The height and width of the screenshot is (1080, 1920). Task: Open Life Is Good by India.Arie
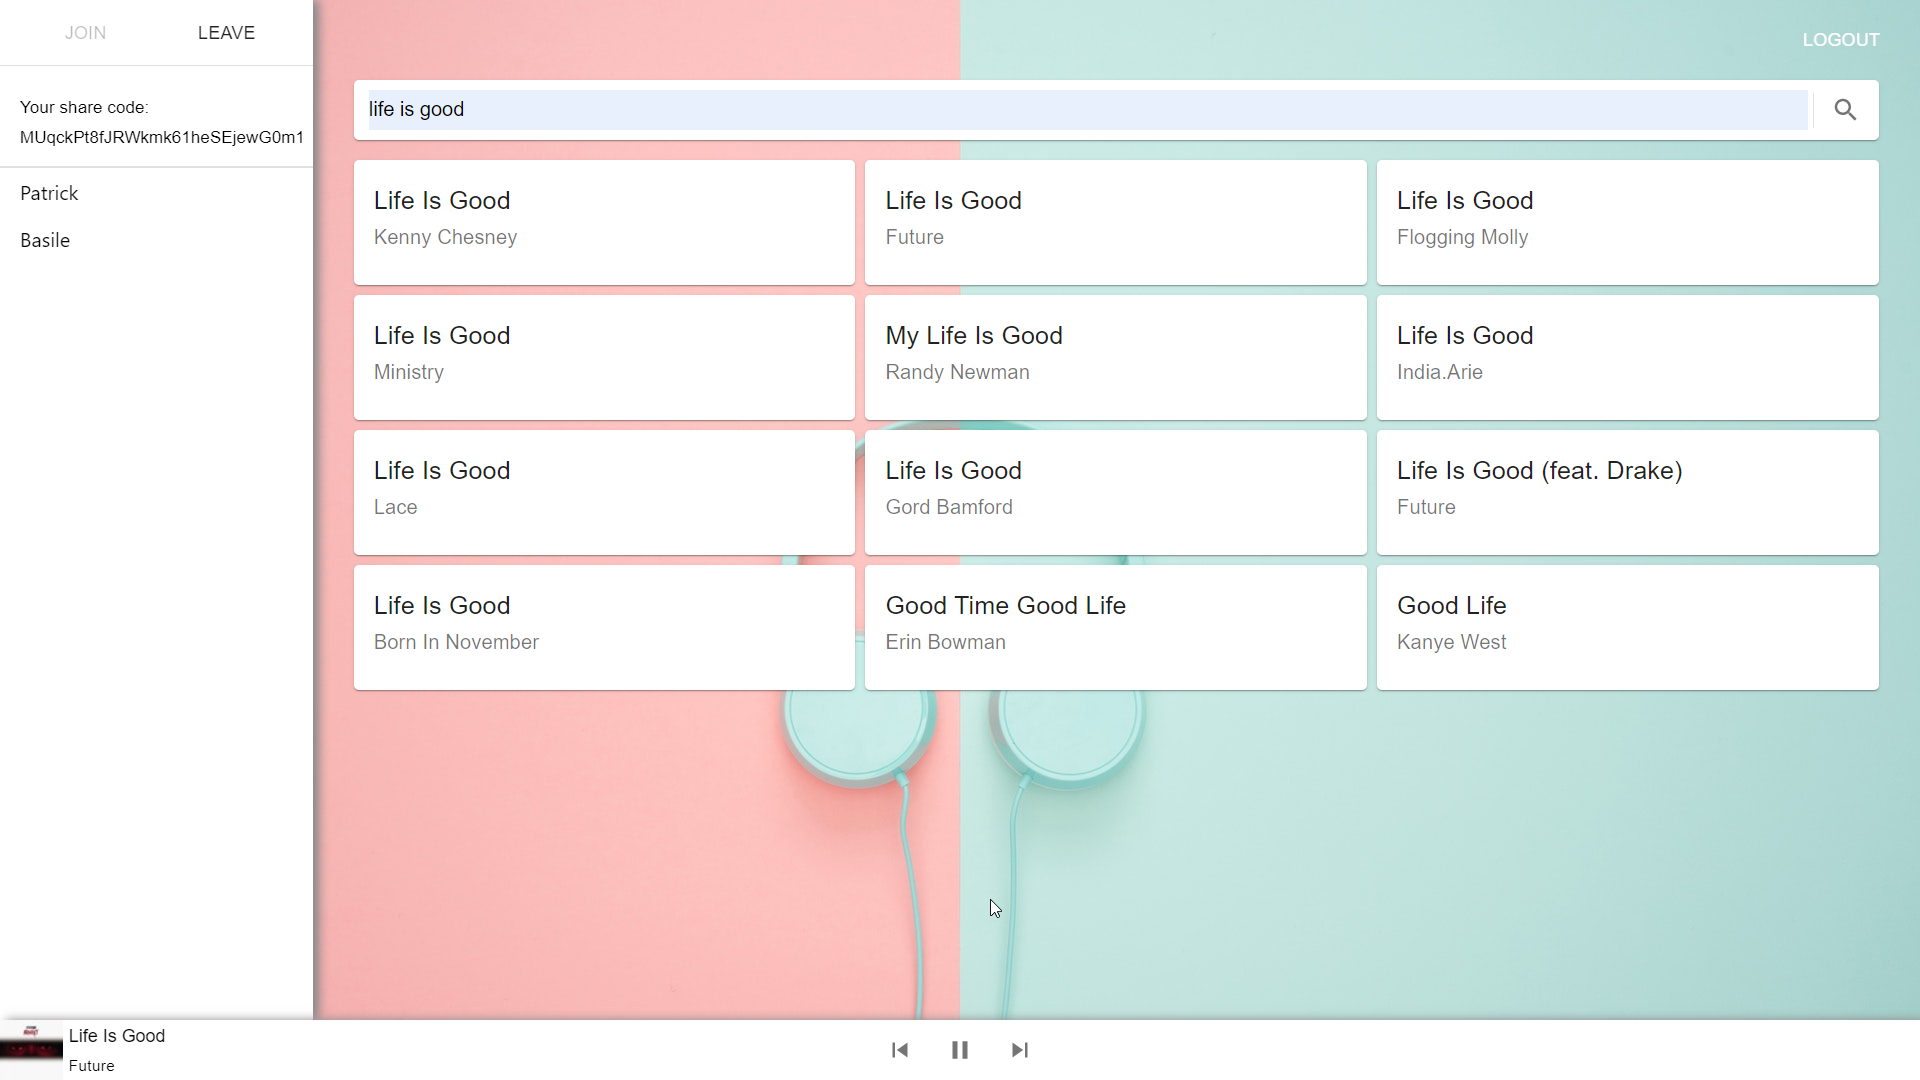click(x=1627, y=357)
